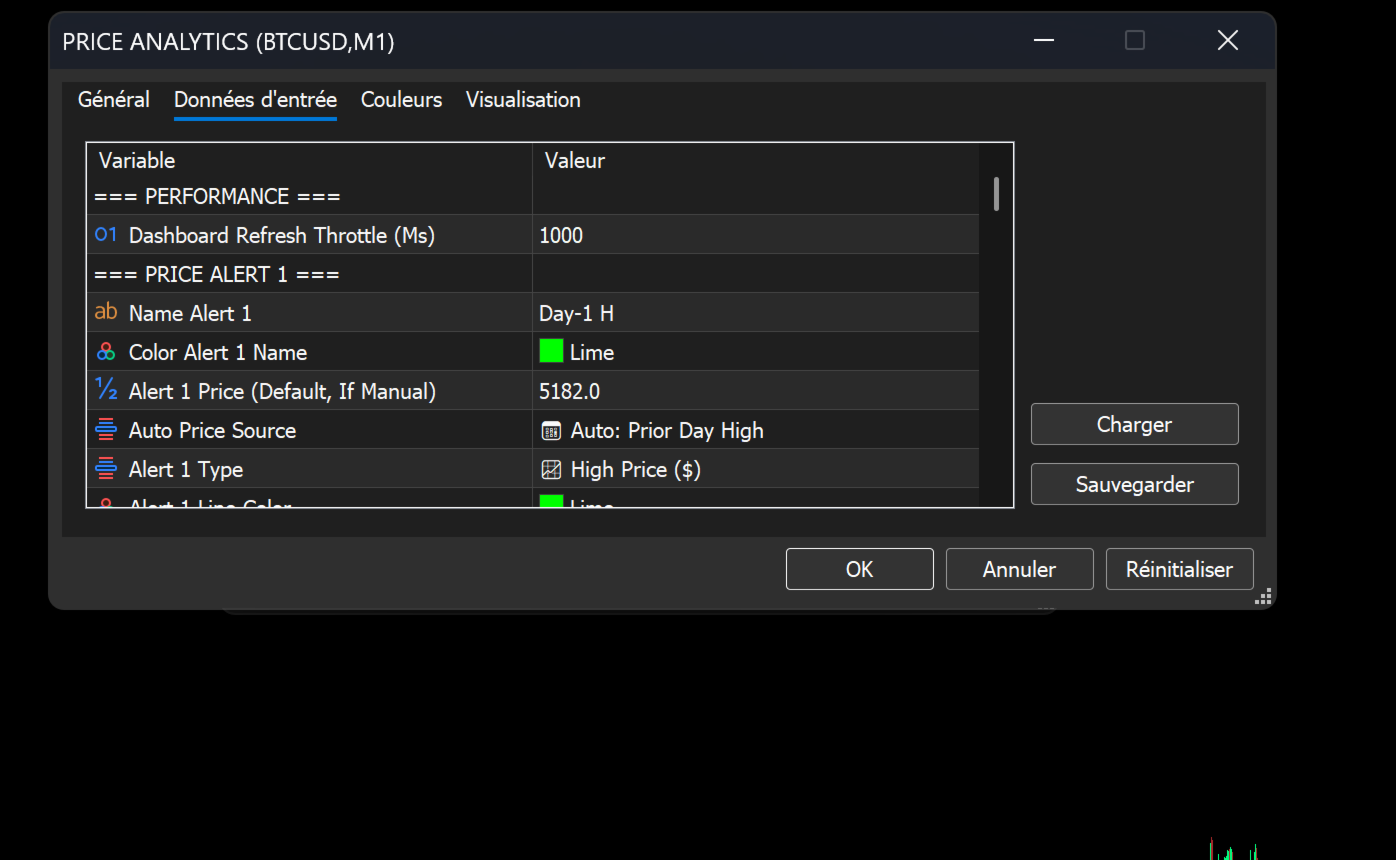Open the Auto: Prior Day High dropdown
1396x860 pixels.
click(756, 430)
